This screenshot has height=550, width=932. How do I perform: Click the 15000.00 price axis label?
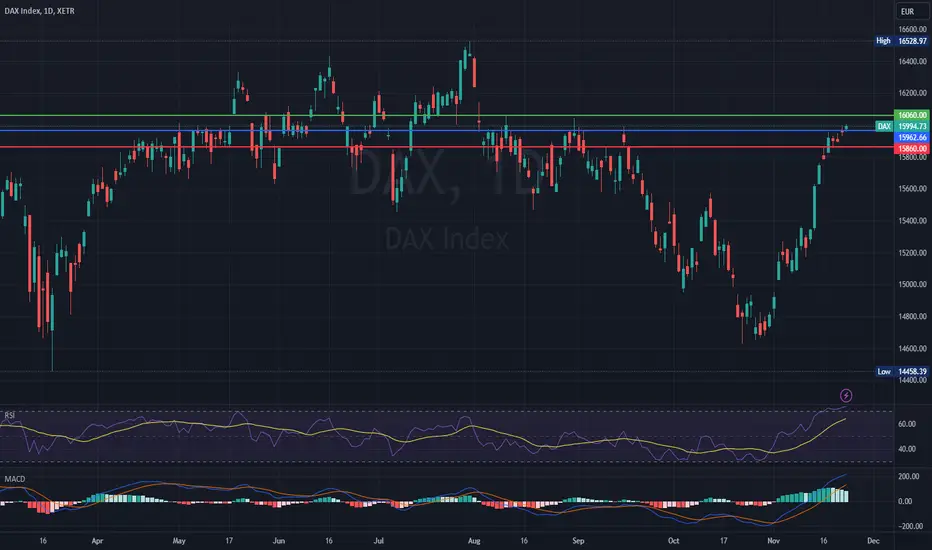point(912,285)
